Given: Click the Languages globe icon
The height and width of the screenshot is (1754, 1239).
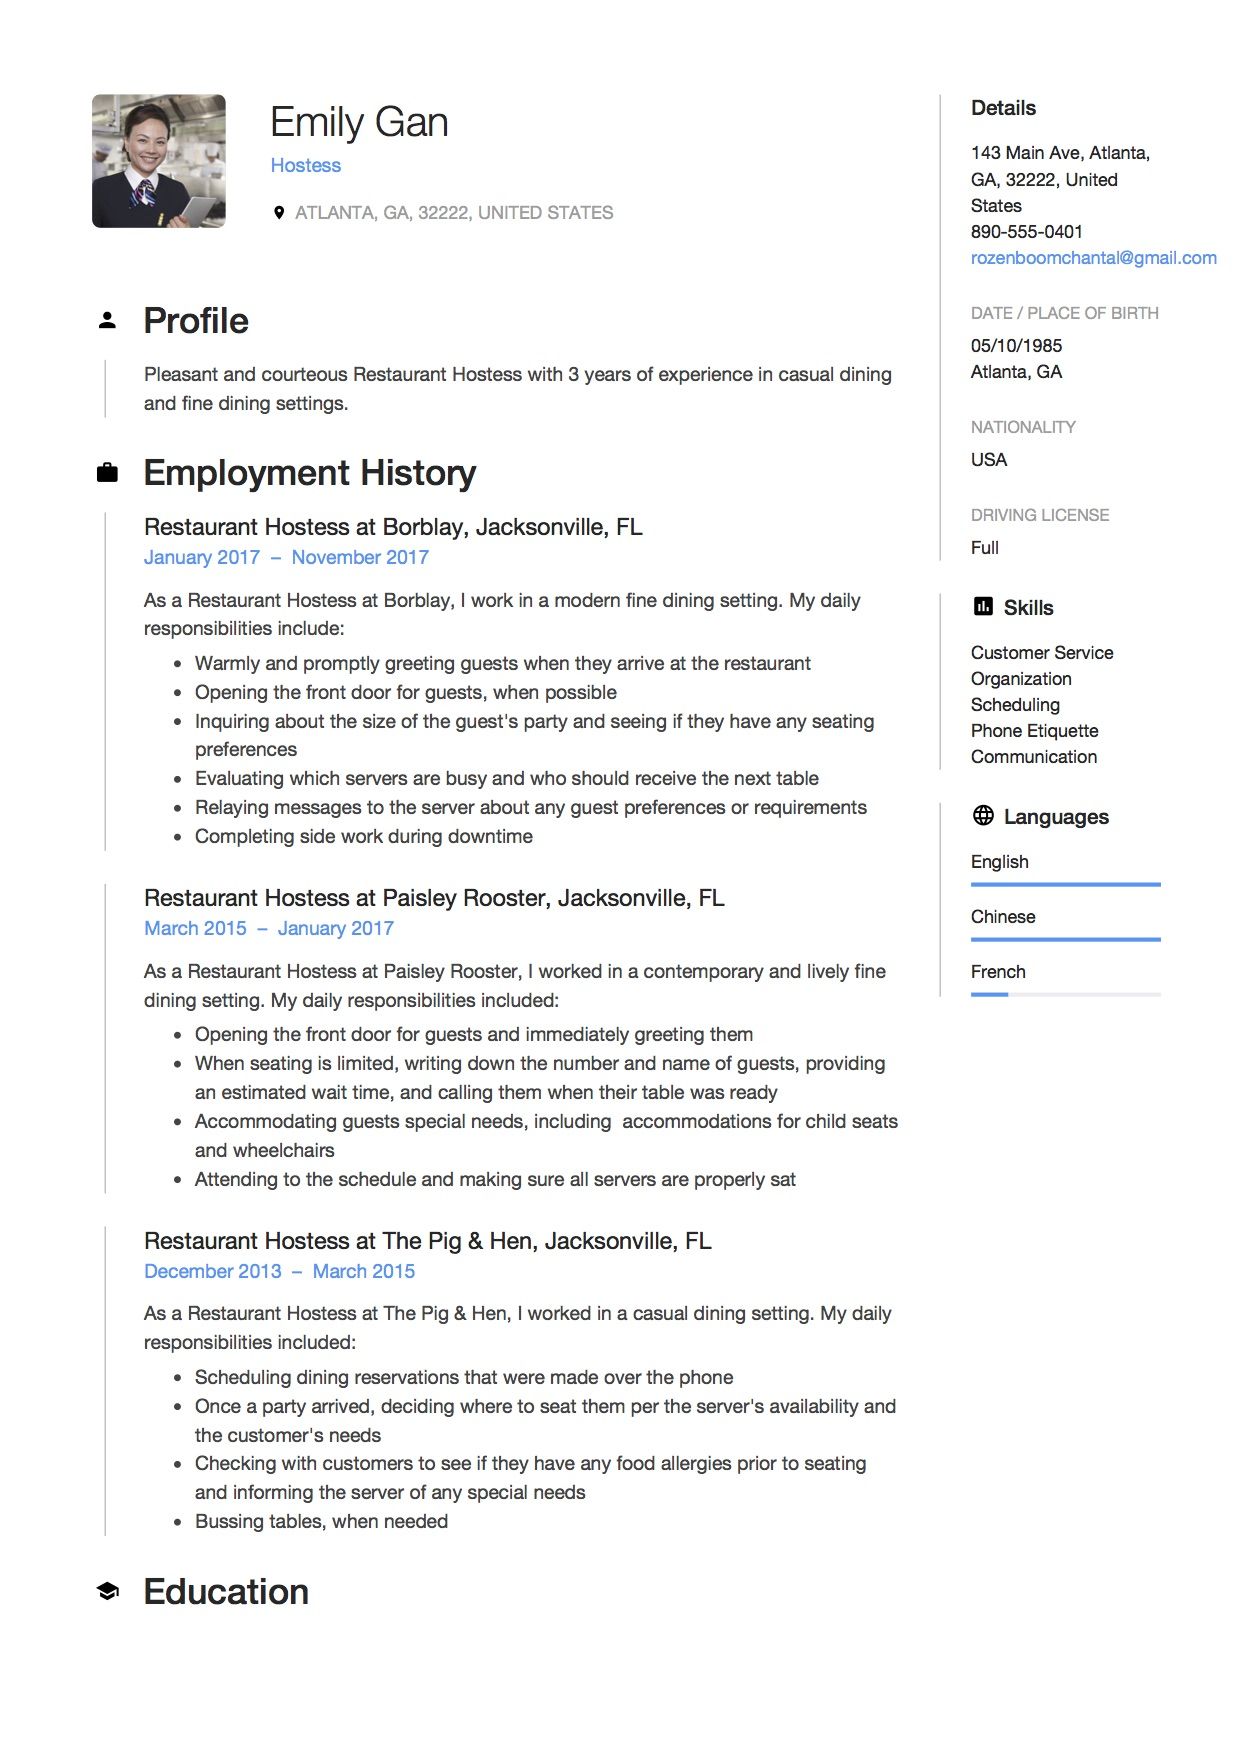Looking at the screenshot, I should 983,815.
